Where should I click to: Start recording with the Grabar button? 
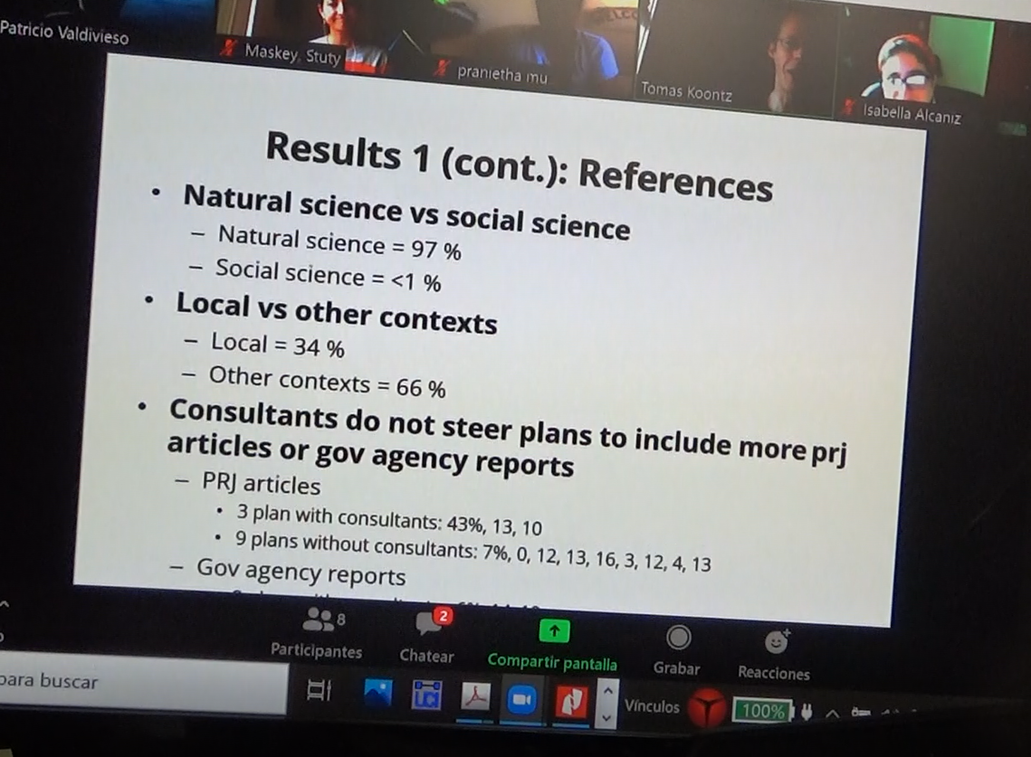[x=678, y=650]
